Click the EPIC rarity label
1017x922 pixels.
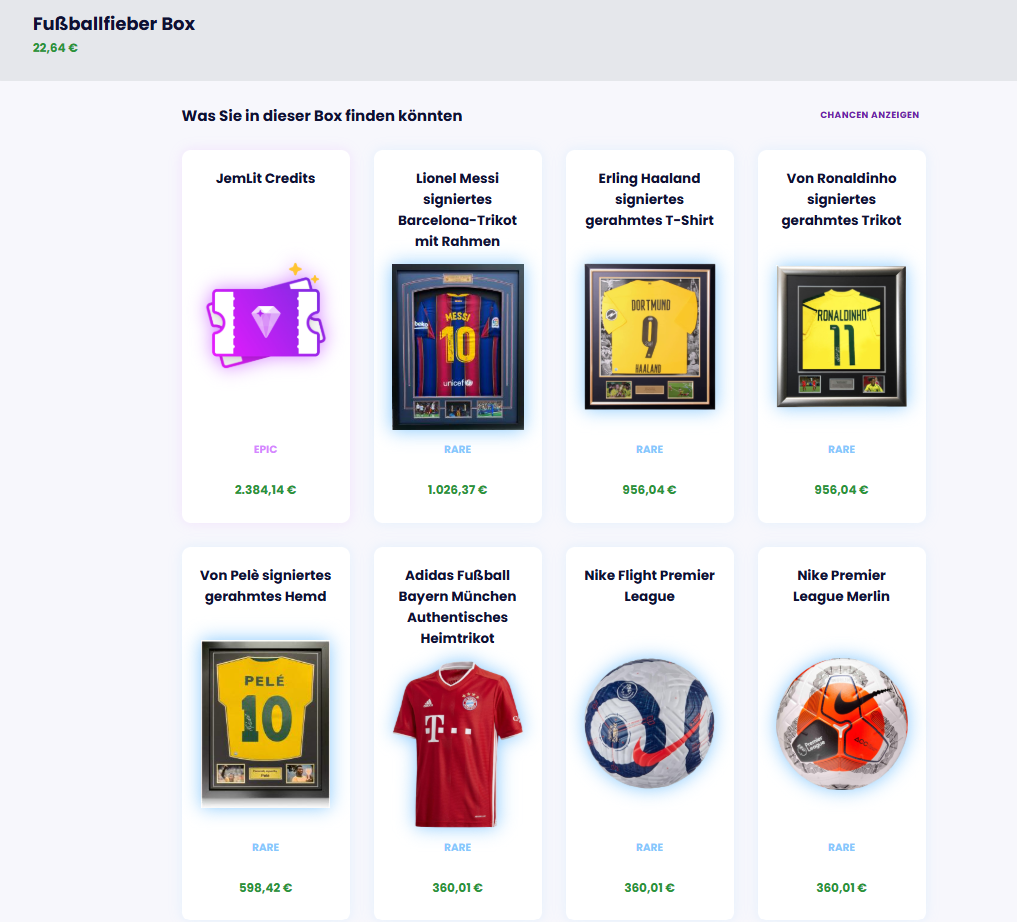pyautogui.click(x=265, y=449)
